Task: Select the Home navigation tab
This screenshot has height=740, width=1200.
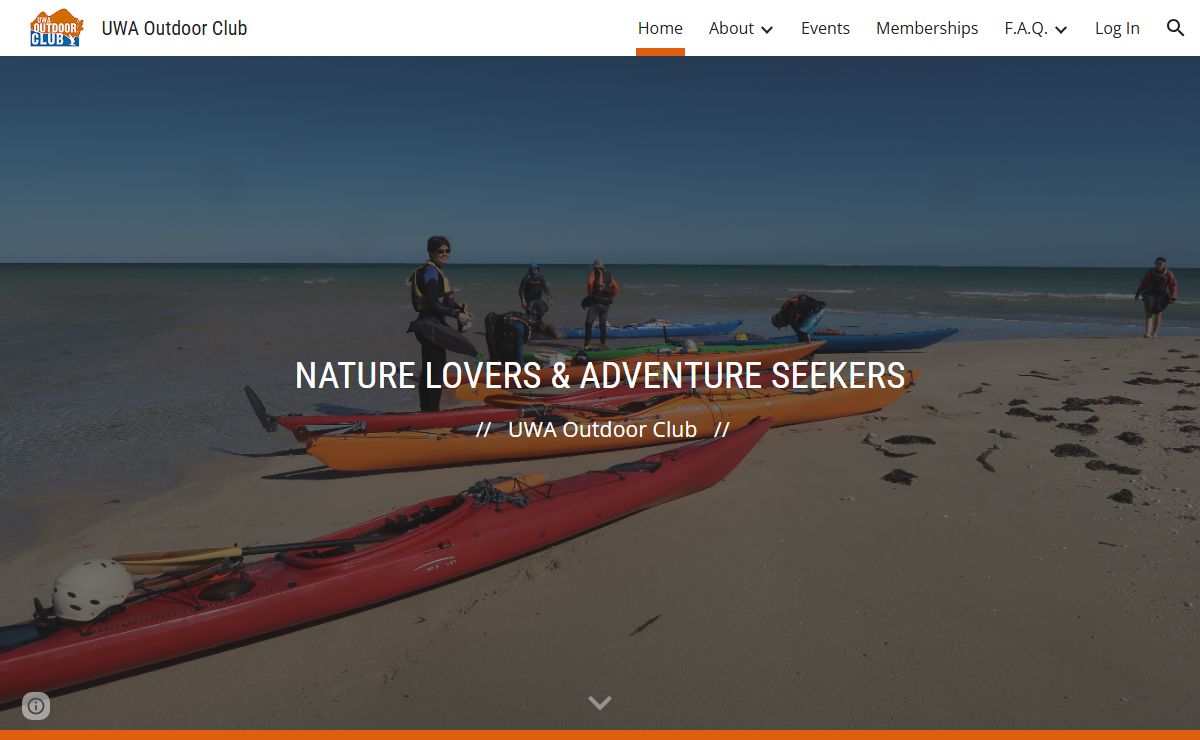Action: point(660,28)
